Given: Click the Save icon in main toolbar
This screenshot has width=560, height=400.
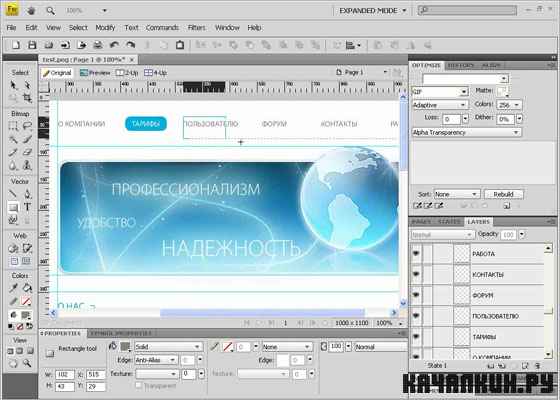Looking at the screenshot, I should tap(32, 45).
